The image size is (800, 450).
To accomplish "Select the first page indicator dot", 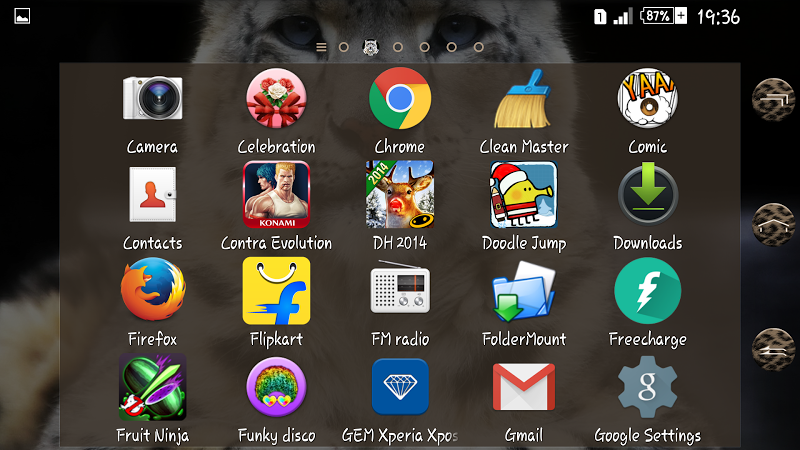I will (344, 47).
